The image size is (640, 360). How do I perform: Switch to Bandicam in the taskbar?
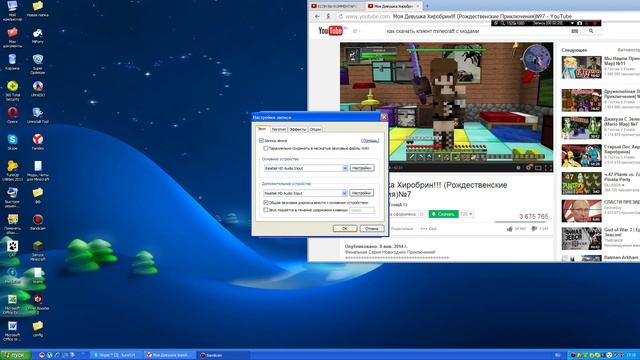click(223, 355)
